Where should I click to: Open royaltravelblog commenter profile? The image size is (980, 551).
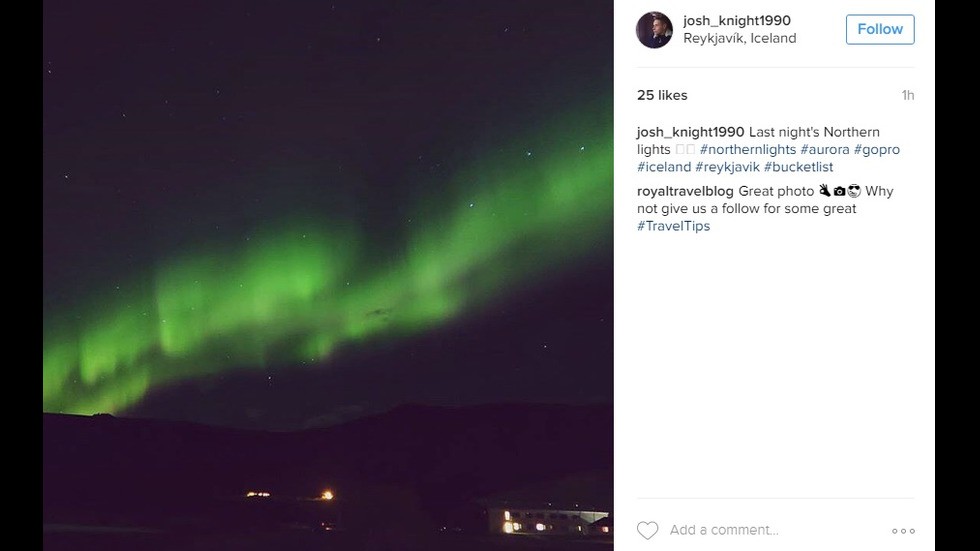point(685,191)
